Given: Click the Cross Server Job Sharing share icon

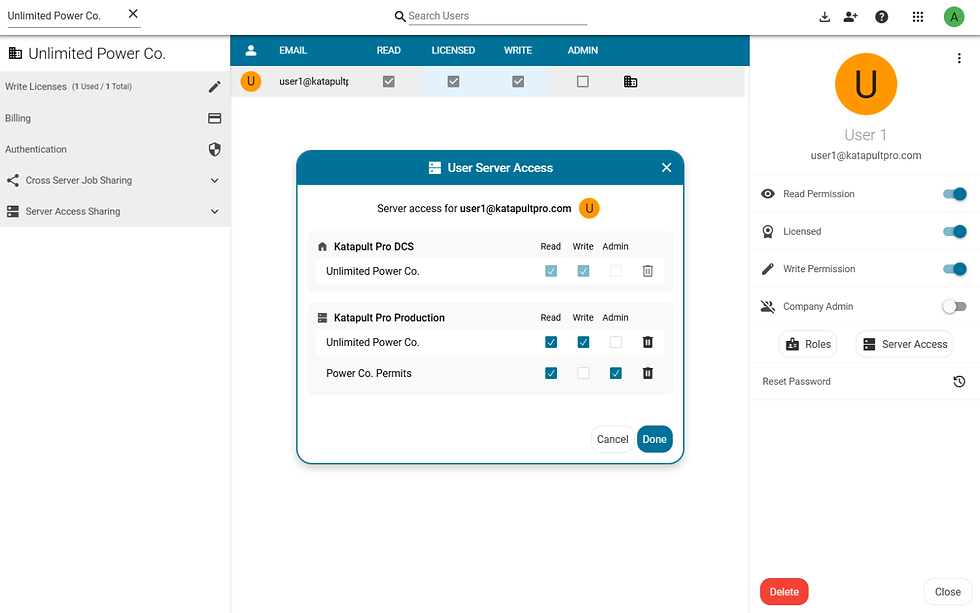Looking at the screenshot, I should tap(12, 181).
